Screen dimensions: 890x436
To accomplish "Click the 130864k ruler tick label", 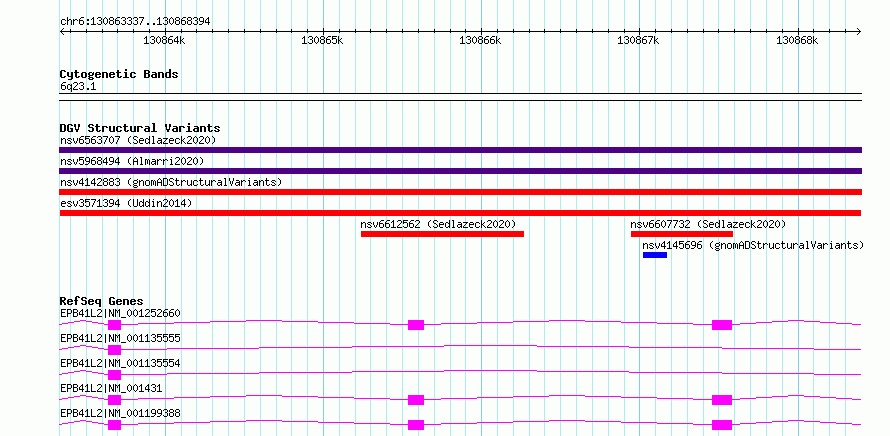I will click(165, 40).
